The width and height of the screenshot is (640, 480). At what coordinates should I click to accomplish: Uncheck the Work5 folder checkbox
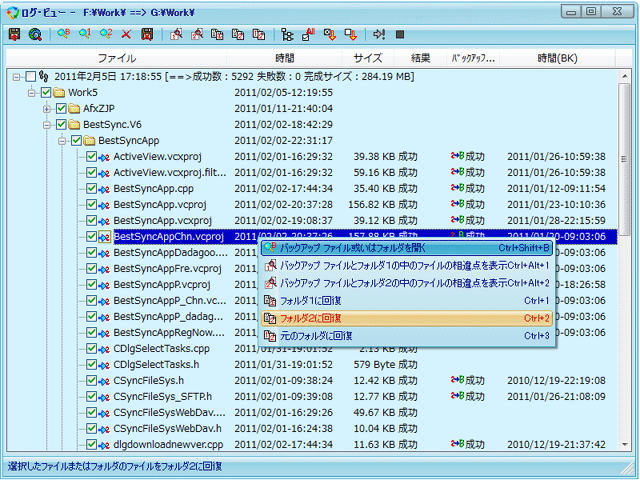point(46,93)
